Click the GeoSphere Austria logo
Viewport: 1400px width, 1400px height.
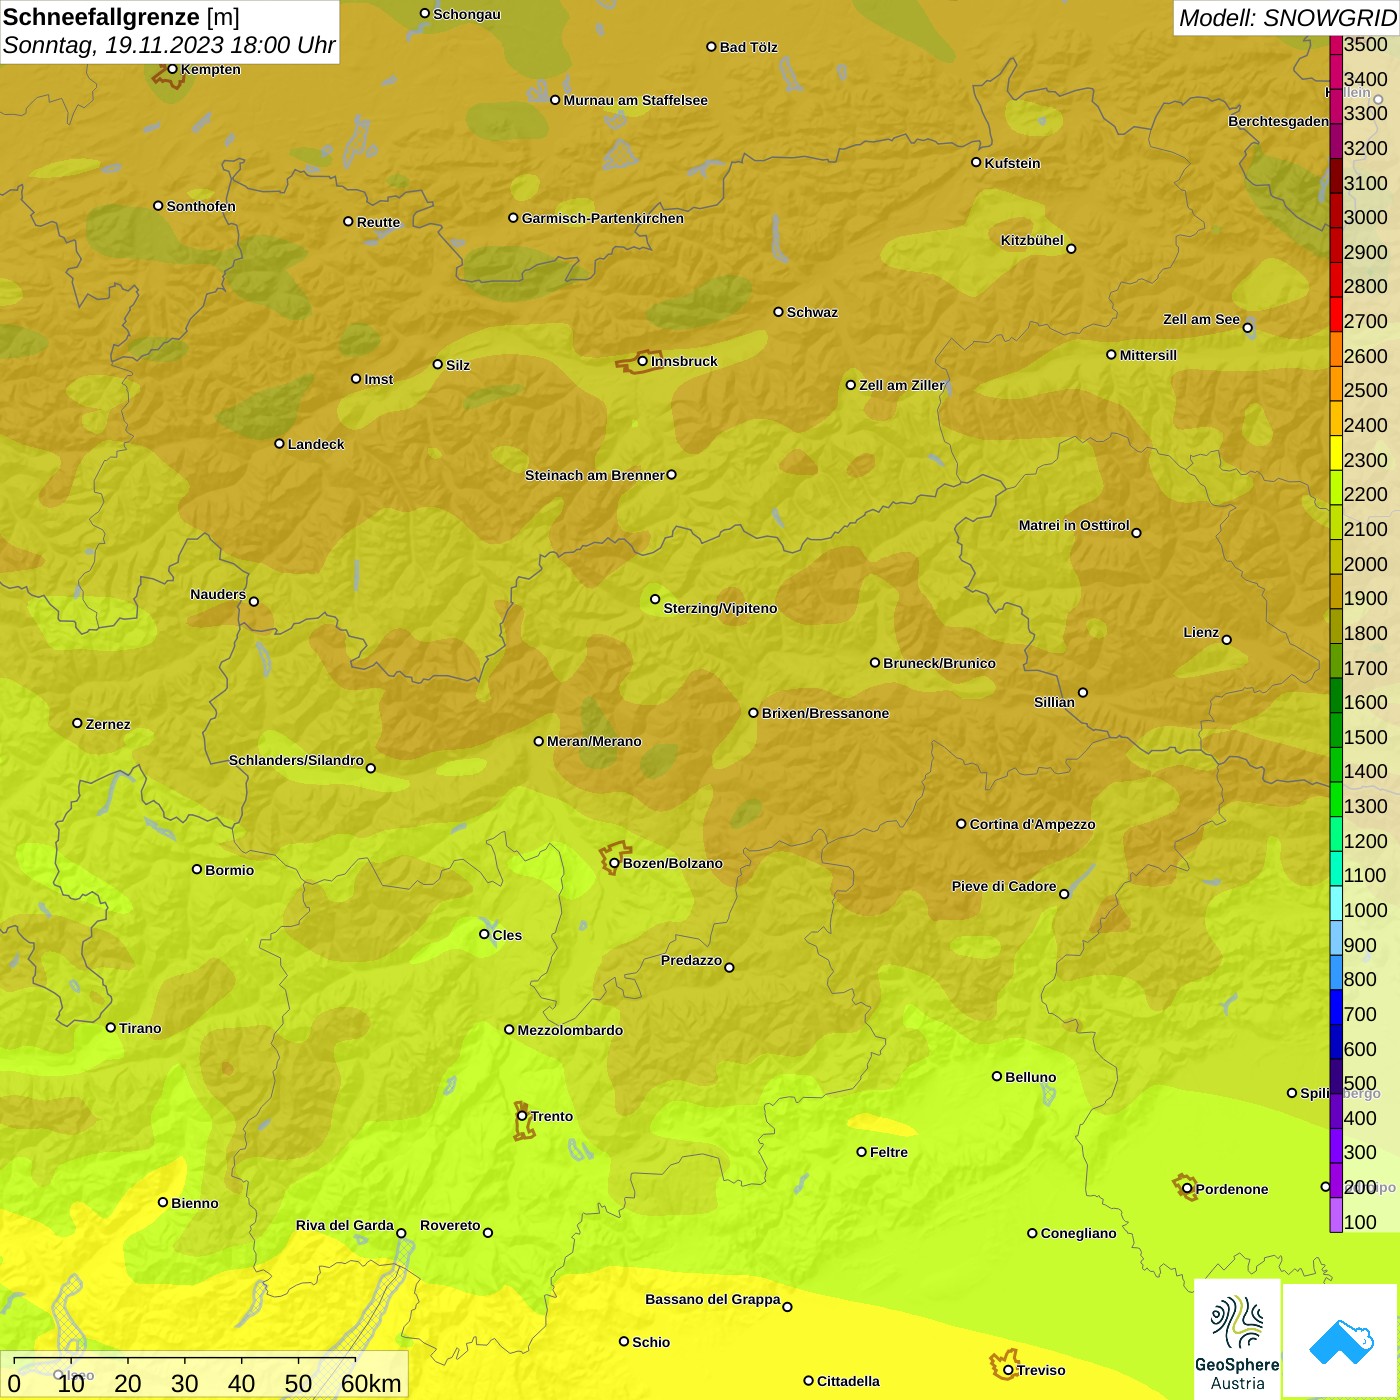(1237, 1339)
